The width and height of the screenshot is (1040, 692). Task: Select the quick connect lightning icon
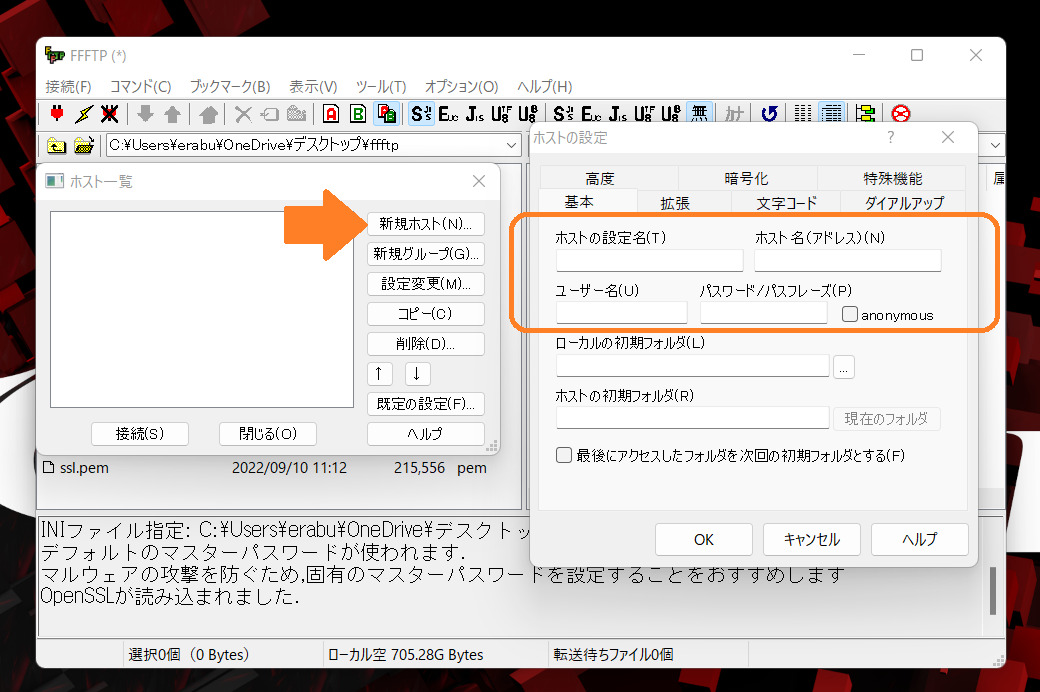point(83,113)
